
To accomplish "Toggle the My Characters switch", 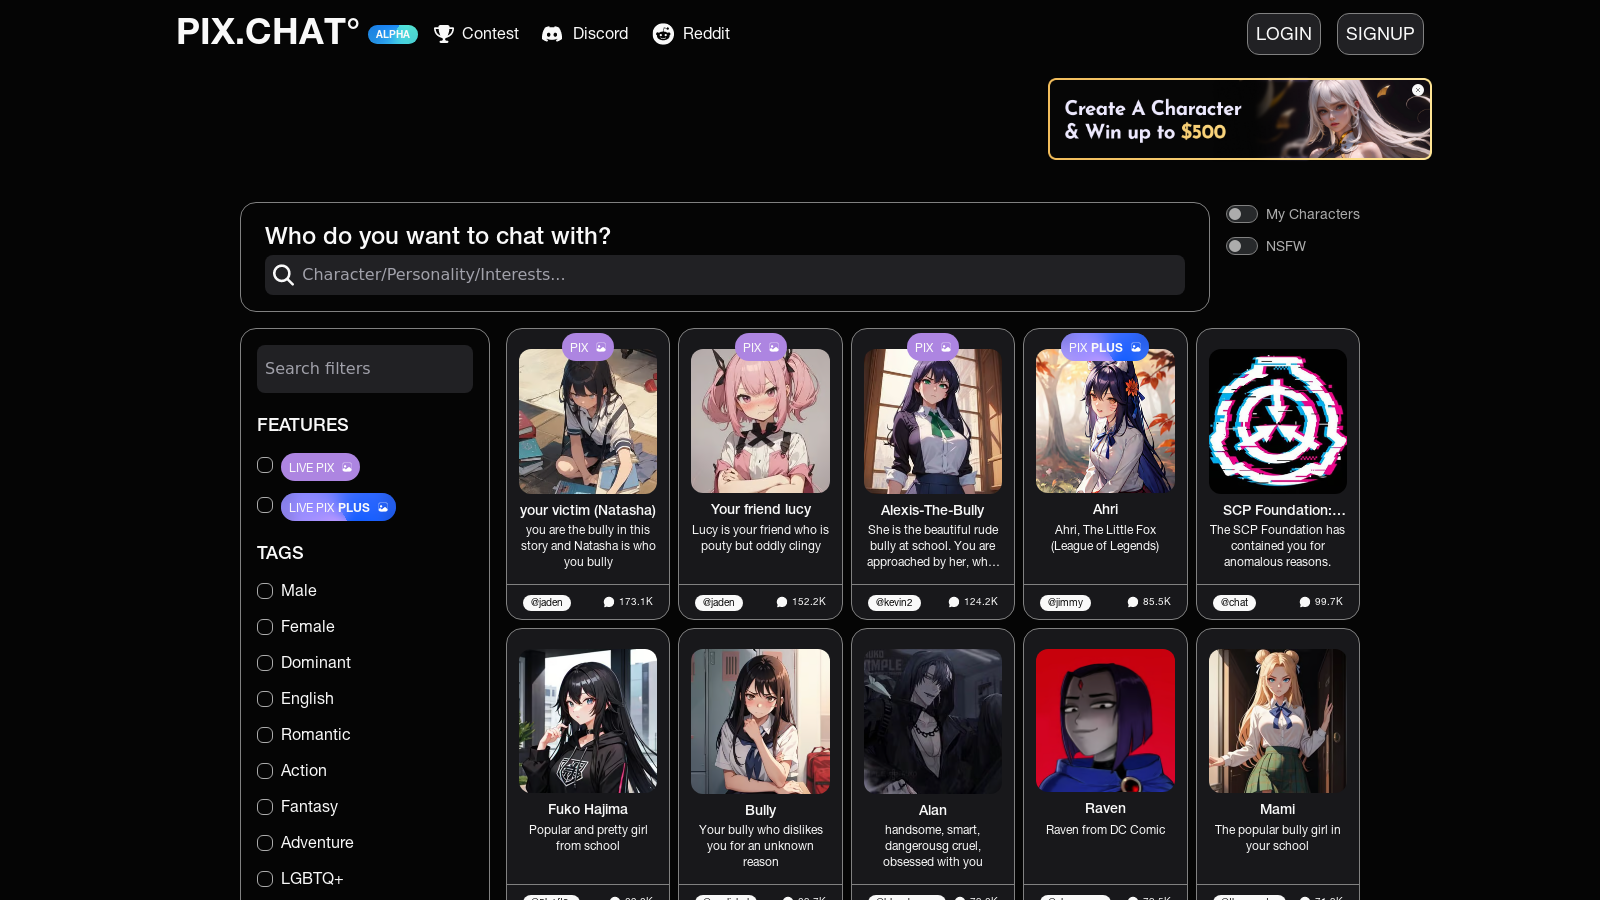I will [x=1242, y=214].
